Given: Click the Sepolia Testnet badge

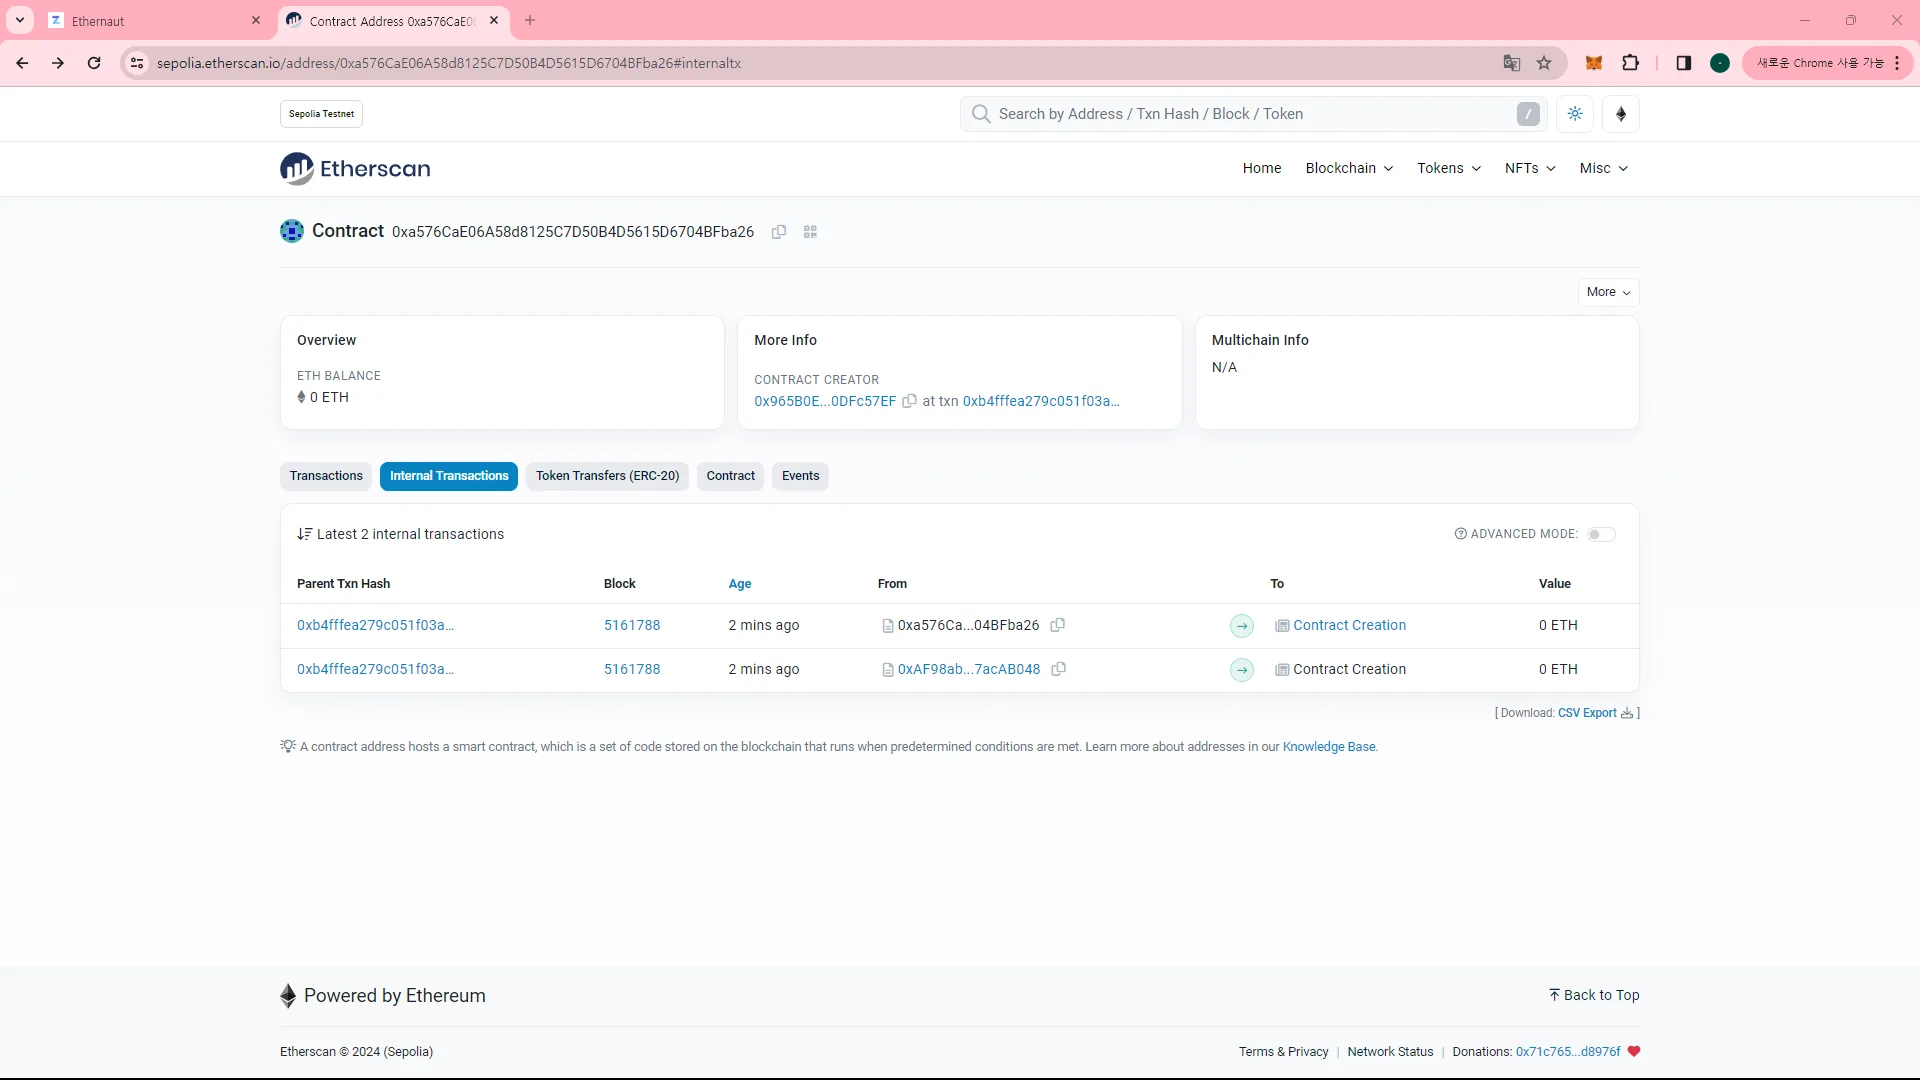Looking at the screenshot, I should coord(321,114).
